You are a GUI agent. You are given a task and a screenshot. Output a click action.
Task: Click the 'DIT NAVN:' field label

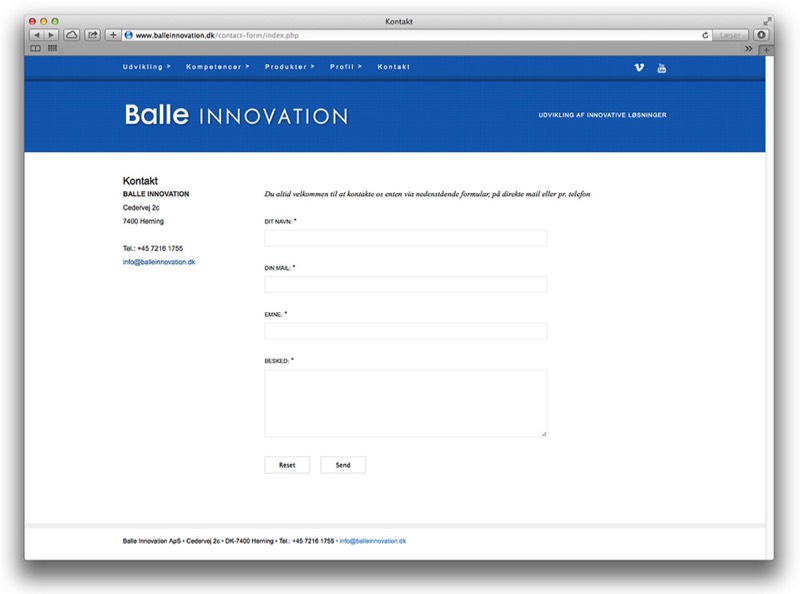point(278,221)
